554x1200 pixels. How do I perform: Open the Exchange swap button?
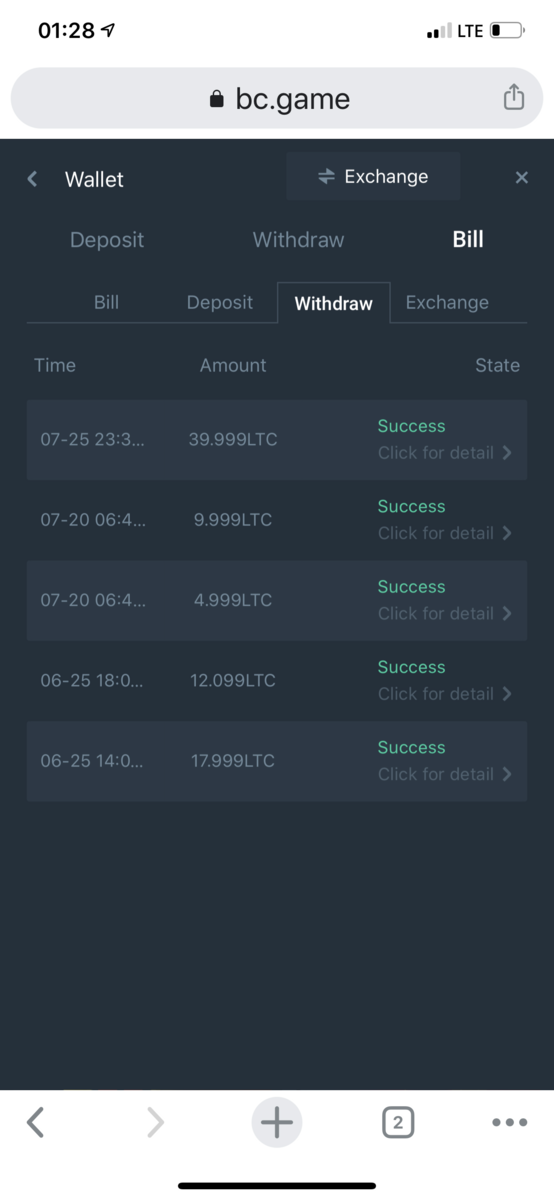coord(373,177)
